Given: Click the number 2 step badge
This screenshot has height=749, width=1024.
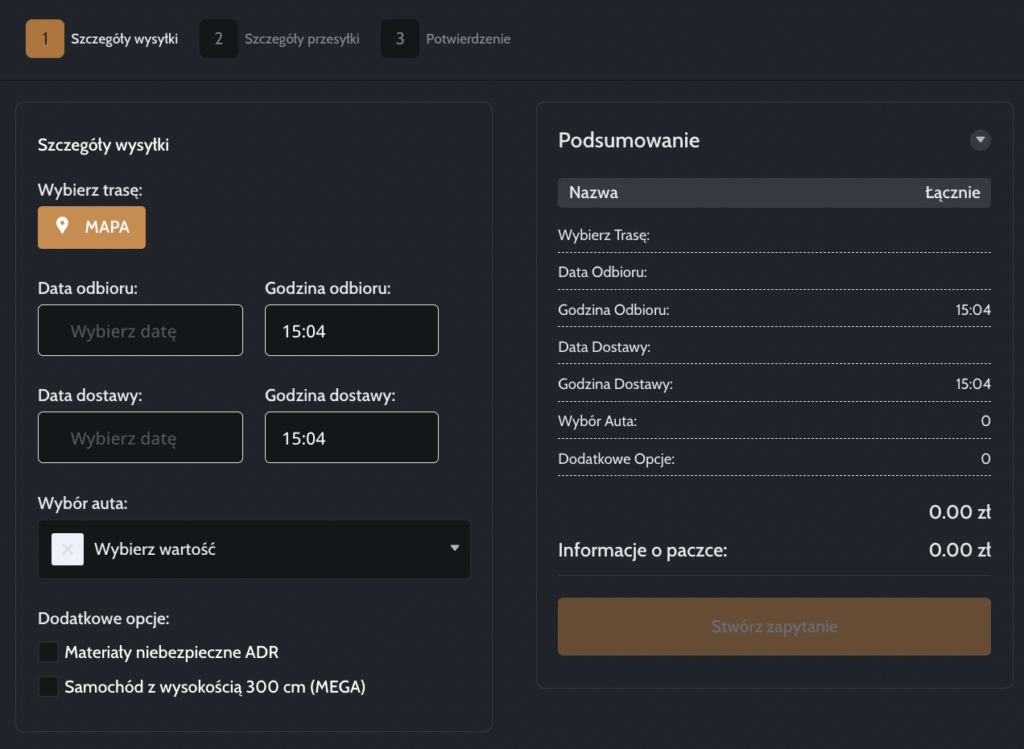Looking at the screenshot, I should pyautogui.click(x=219, y=39).
